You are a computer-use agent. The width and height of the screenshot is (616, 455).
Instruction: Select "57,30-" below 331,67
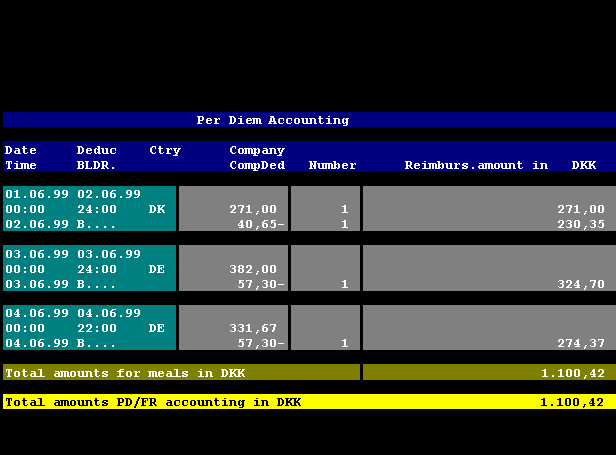pos(261,343)
